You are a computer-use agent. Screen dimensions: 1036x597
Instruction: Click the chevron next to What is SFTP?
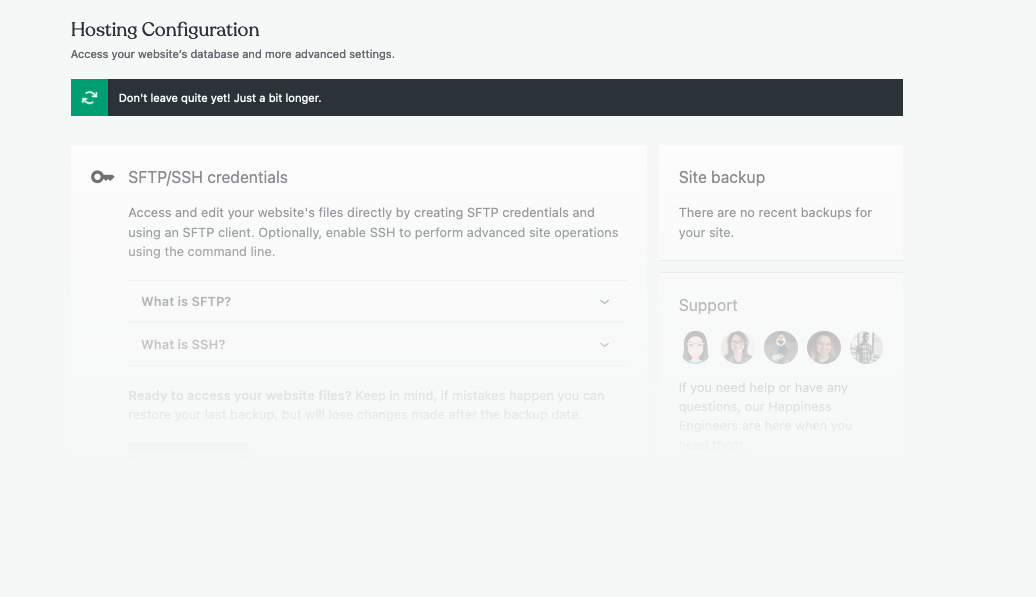(x=604, y=301)
